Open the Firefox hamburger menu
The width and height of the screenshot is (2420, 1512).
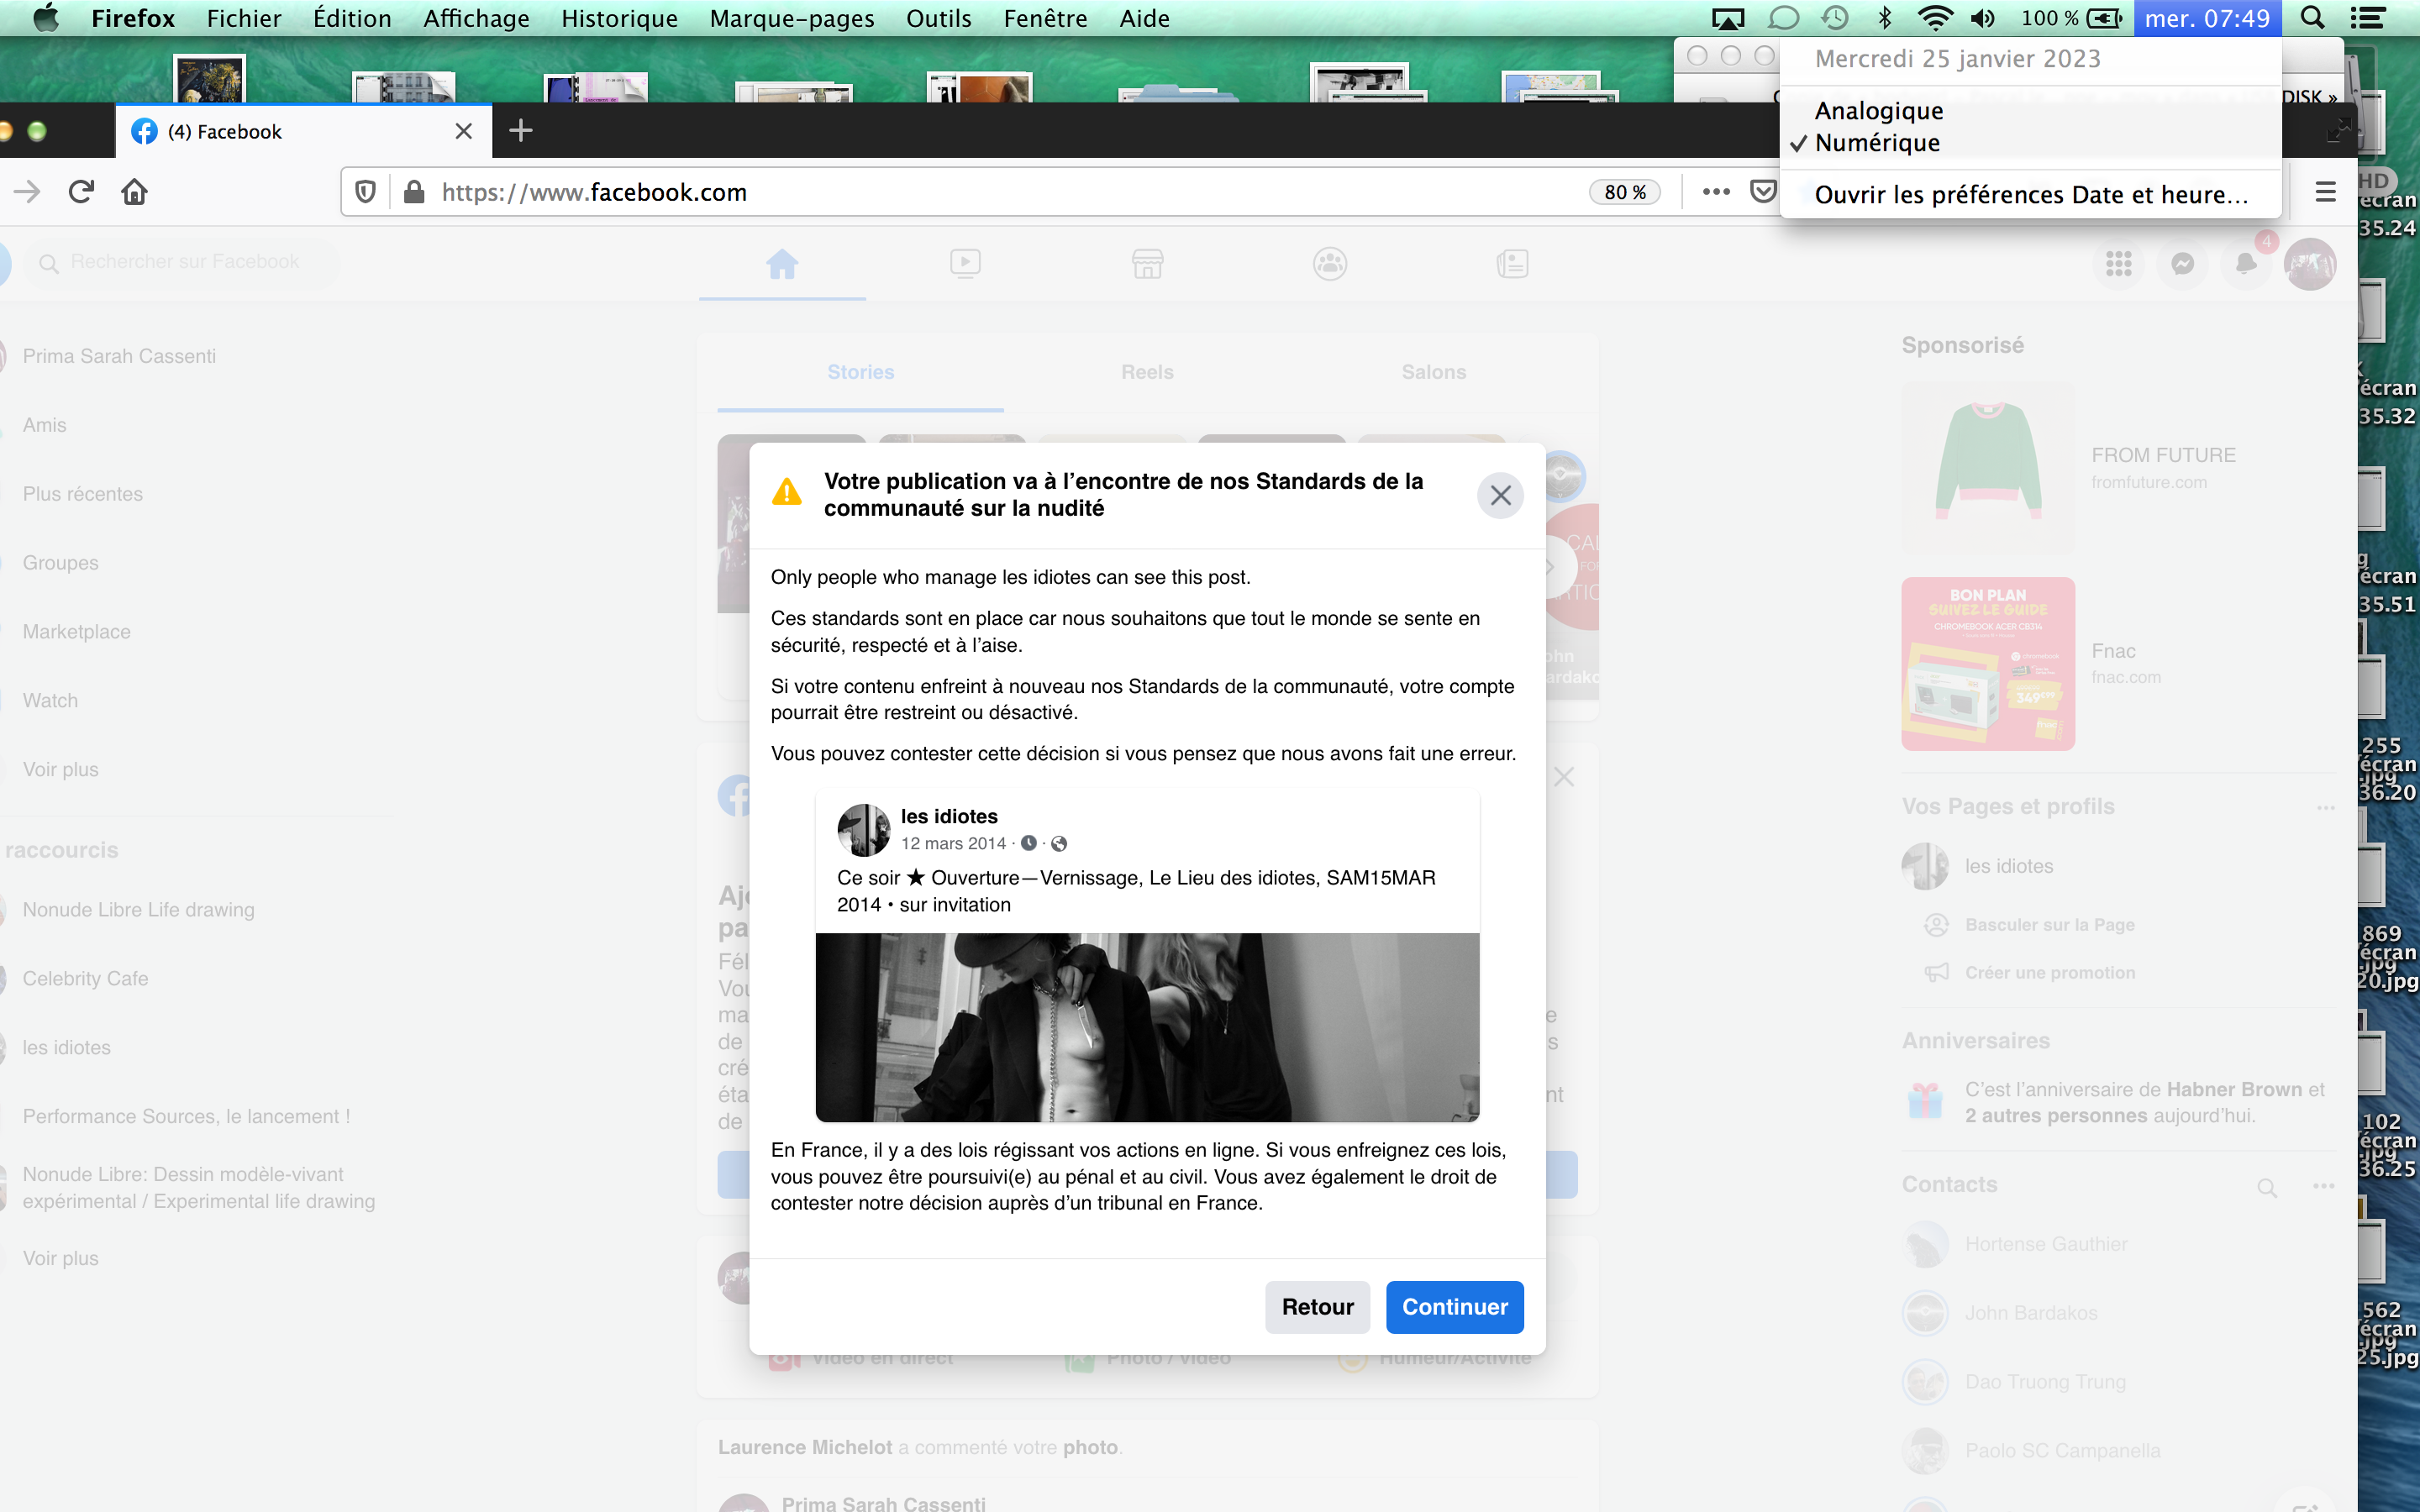(2326, 192)
